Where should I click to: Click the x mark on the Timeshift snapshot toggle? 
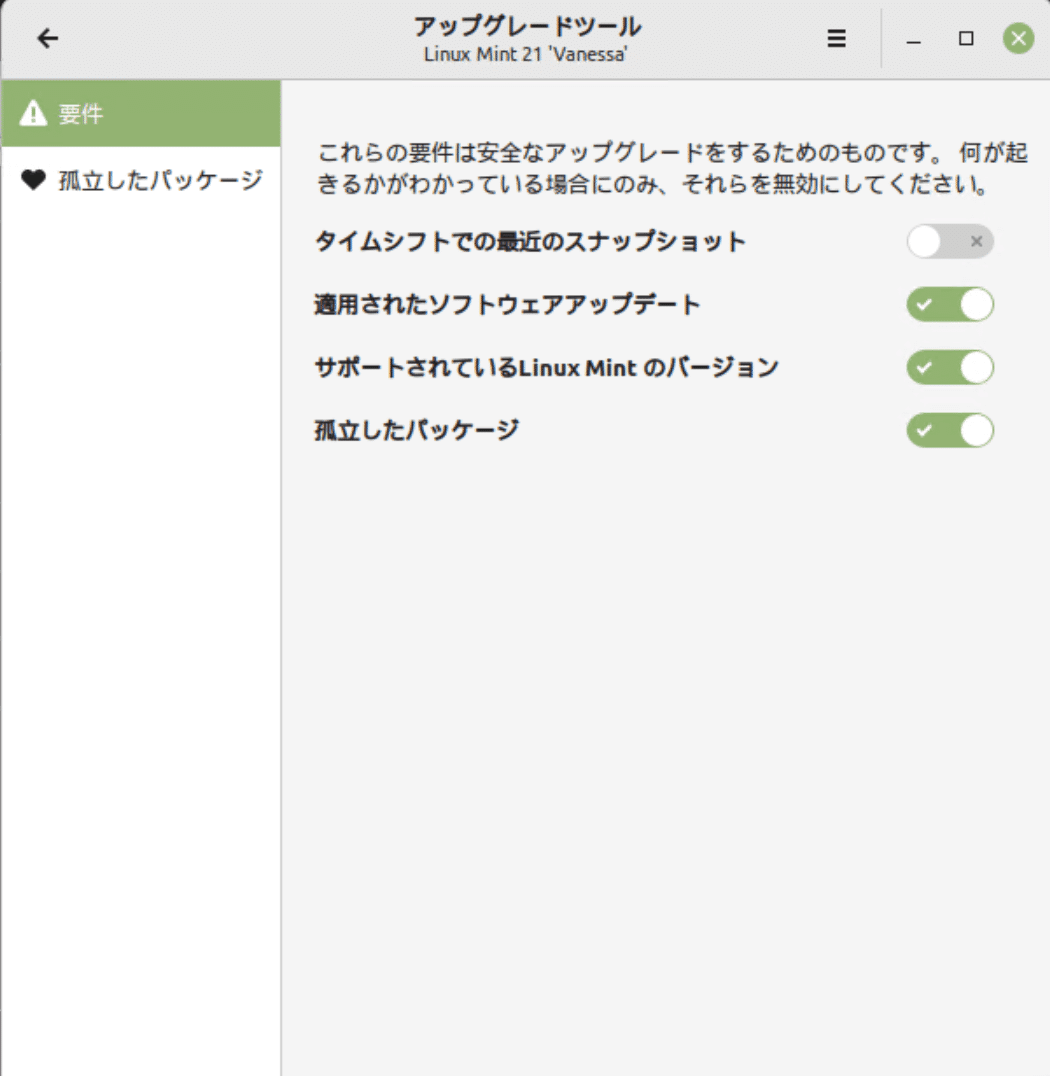(x=977, y=241)
